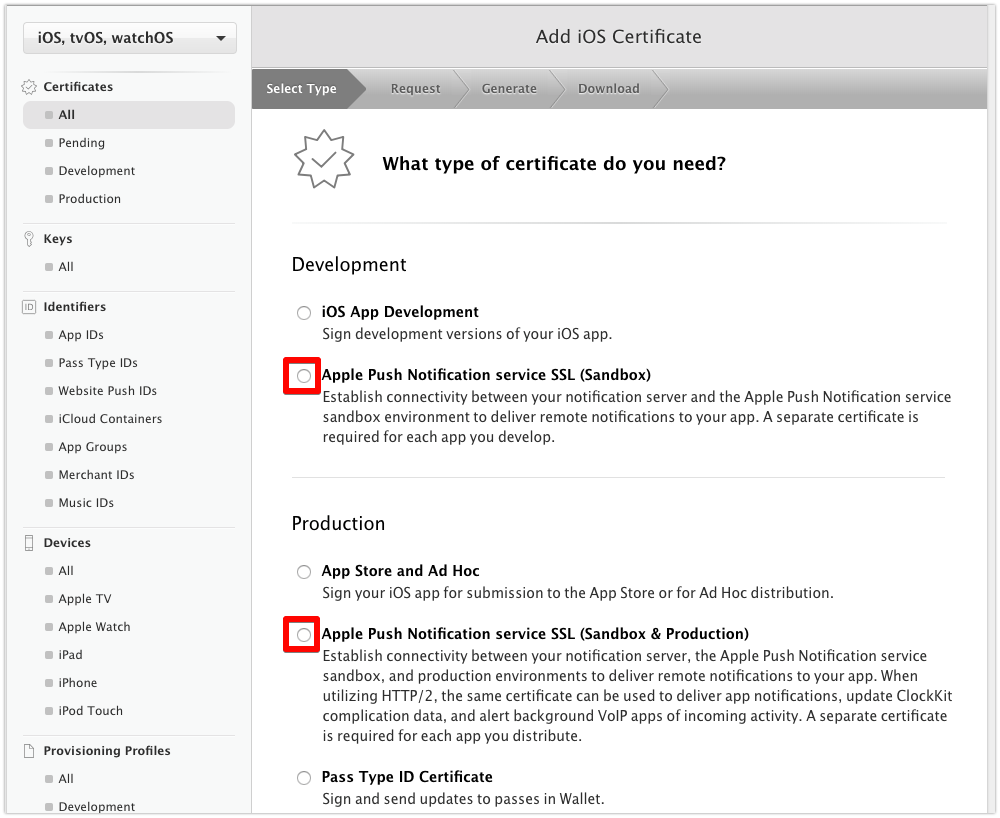Image resolution: width=1000 pixels, height=818 pixels.
Task: Open All under Devices
Action: tap(66, 571)
